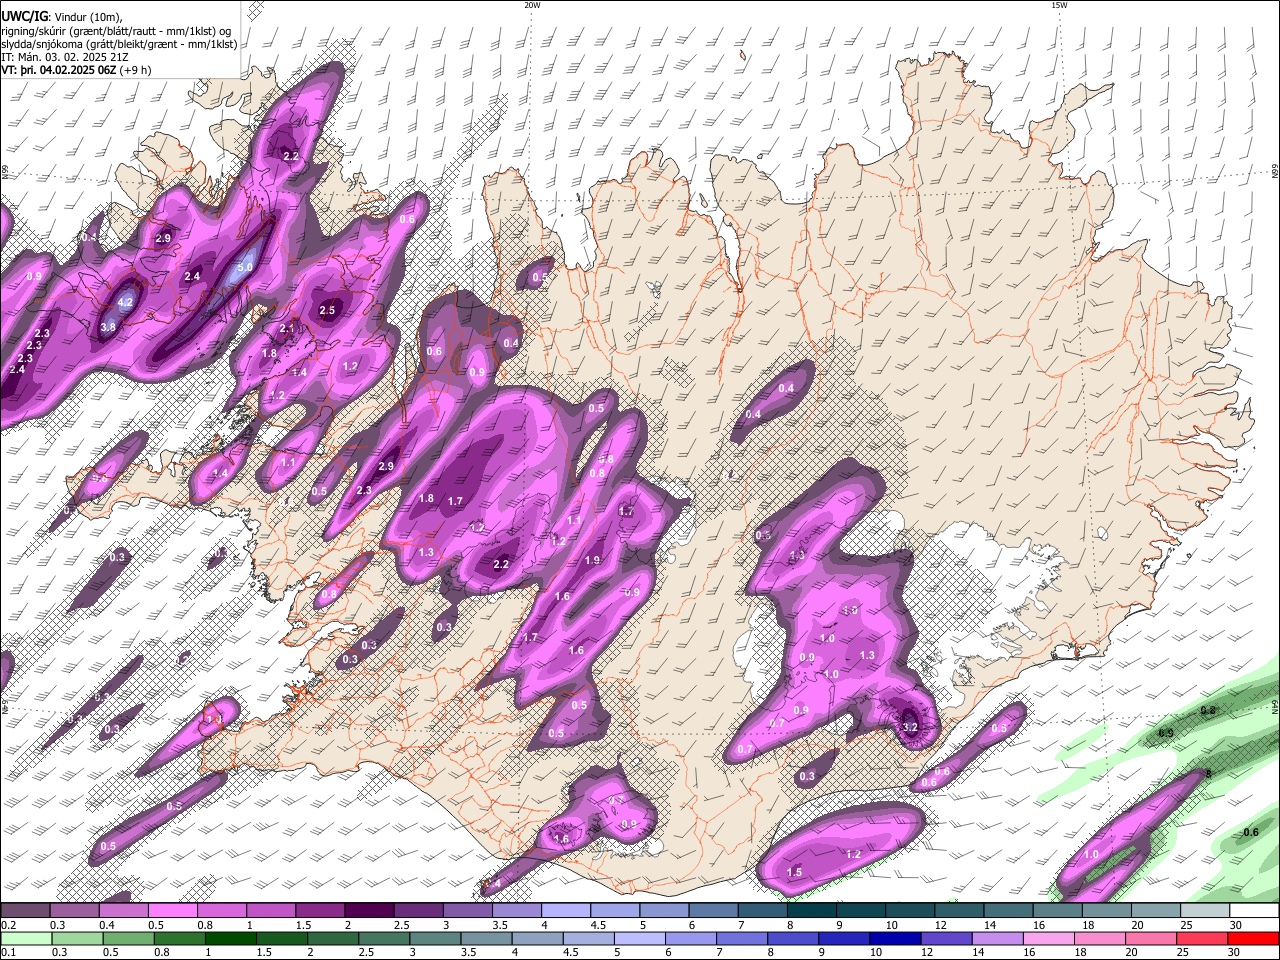Screen dimensions: 1280x960
Task: Click the header text 'UWC/IG: Vindur (10m),'
Action: [x=61, y=17]
